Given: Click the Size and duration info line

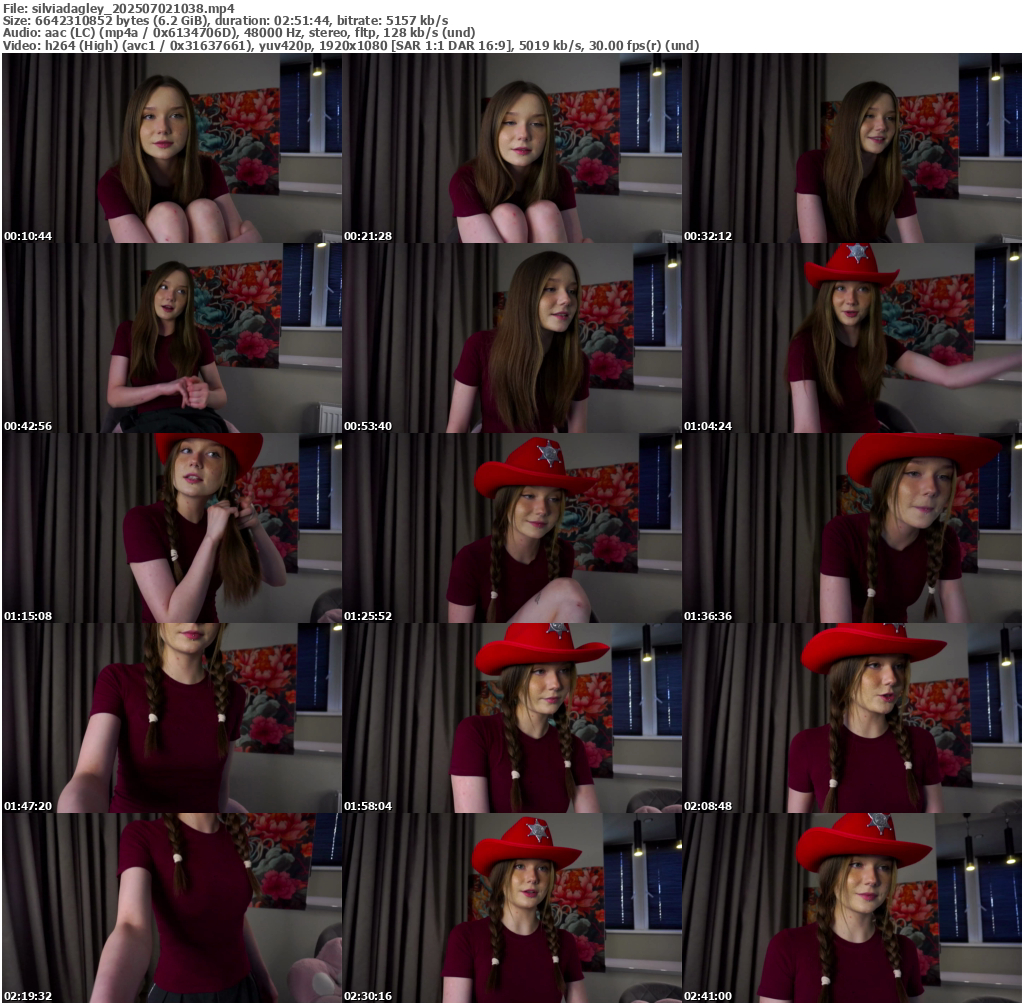Looking at the screenshot, I should coord(225,20).
